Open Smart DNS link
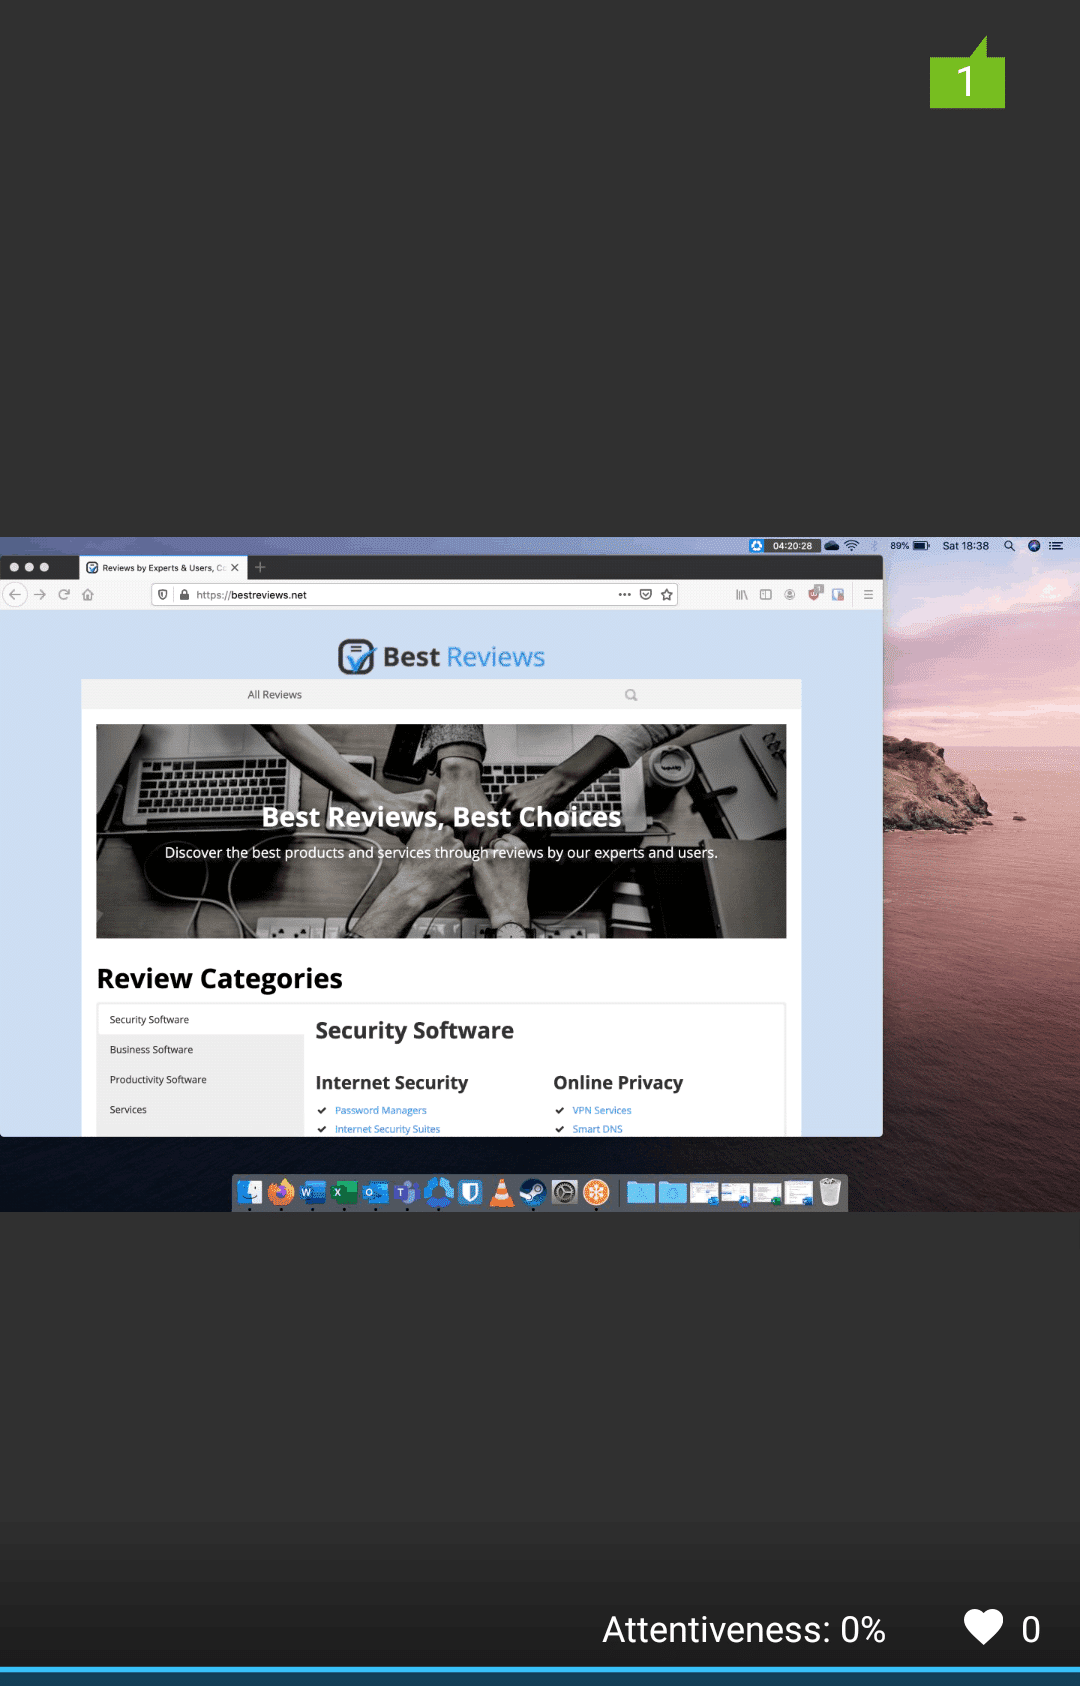 click(597, 1129)
